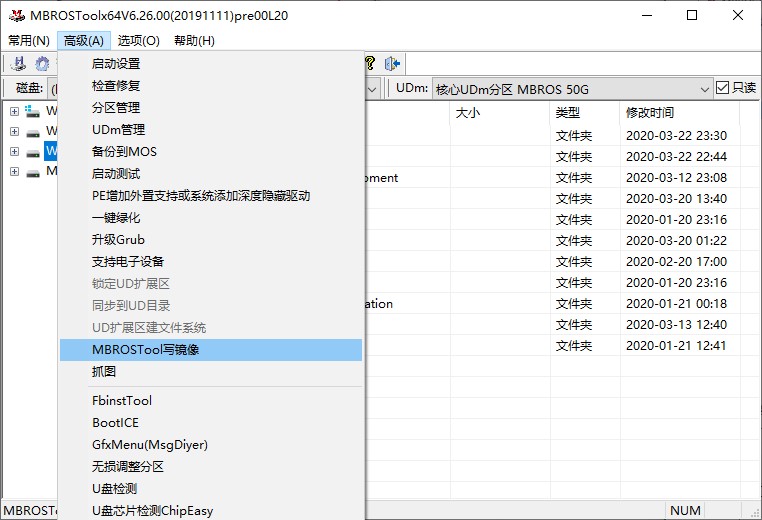
Task: Expand the tree node starting with M
Action: click(x=14, y=172)
